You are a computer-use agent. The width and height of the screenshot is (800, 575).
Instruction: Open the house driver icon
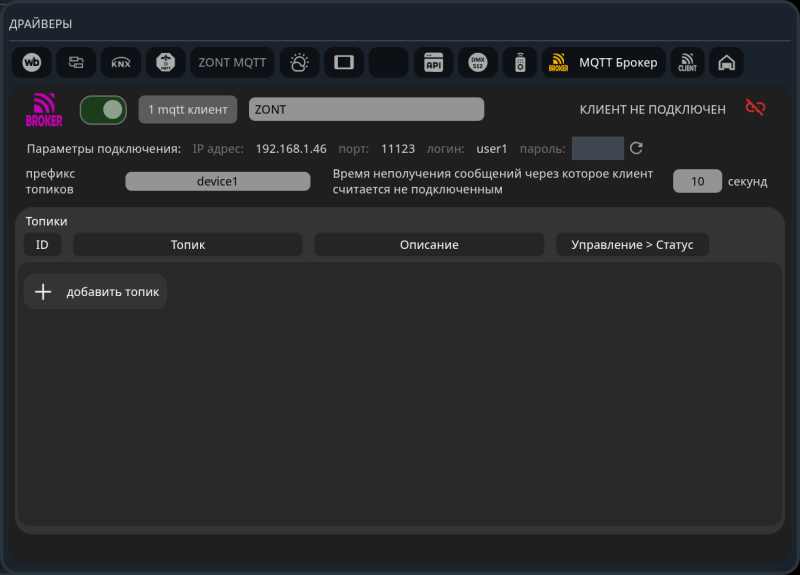coord(727,62)
